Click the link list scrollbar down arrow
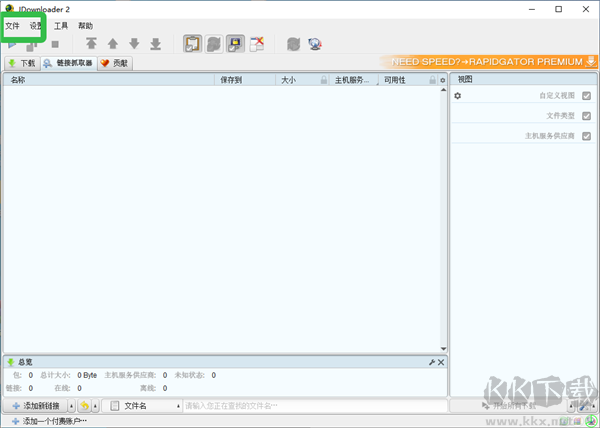This screenshot has height=428, width=600. pyautogui.click(x=443, y=348)
